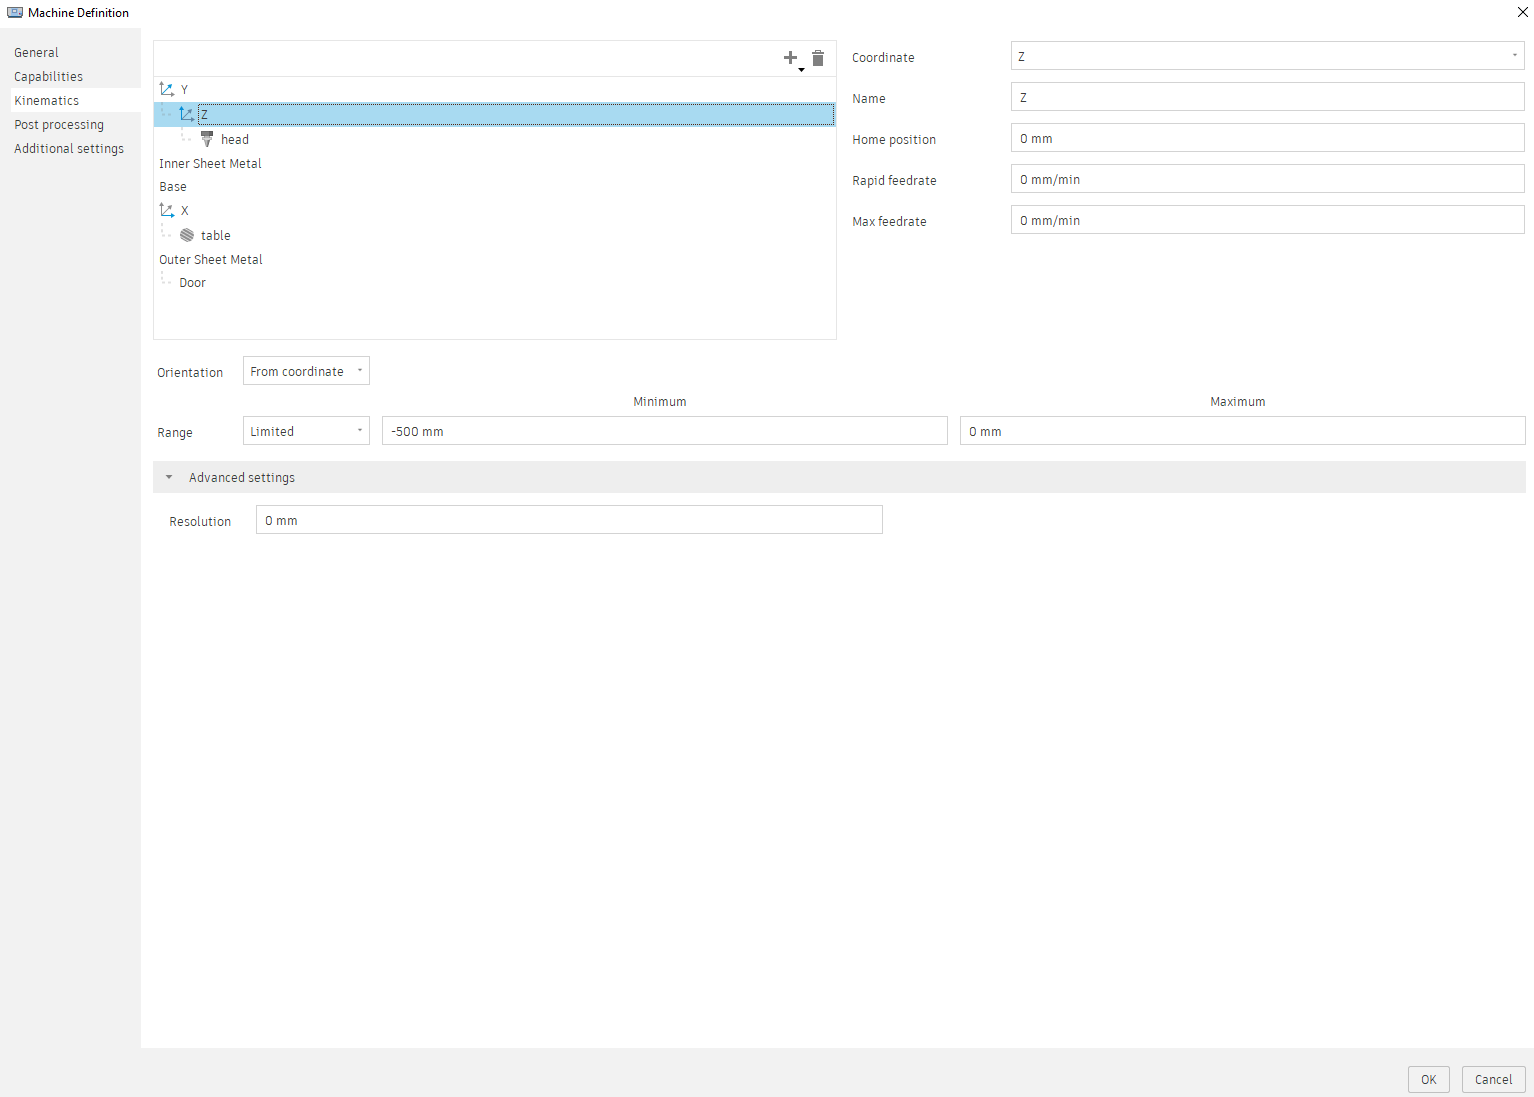Click the Max feedrate field
The height and width of the screenshot is (1097, 1534).
click(x=1267, y=220)
